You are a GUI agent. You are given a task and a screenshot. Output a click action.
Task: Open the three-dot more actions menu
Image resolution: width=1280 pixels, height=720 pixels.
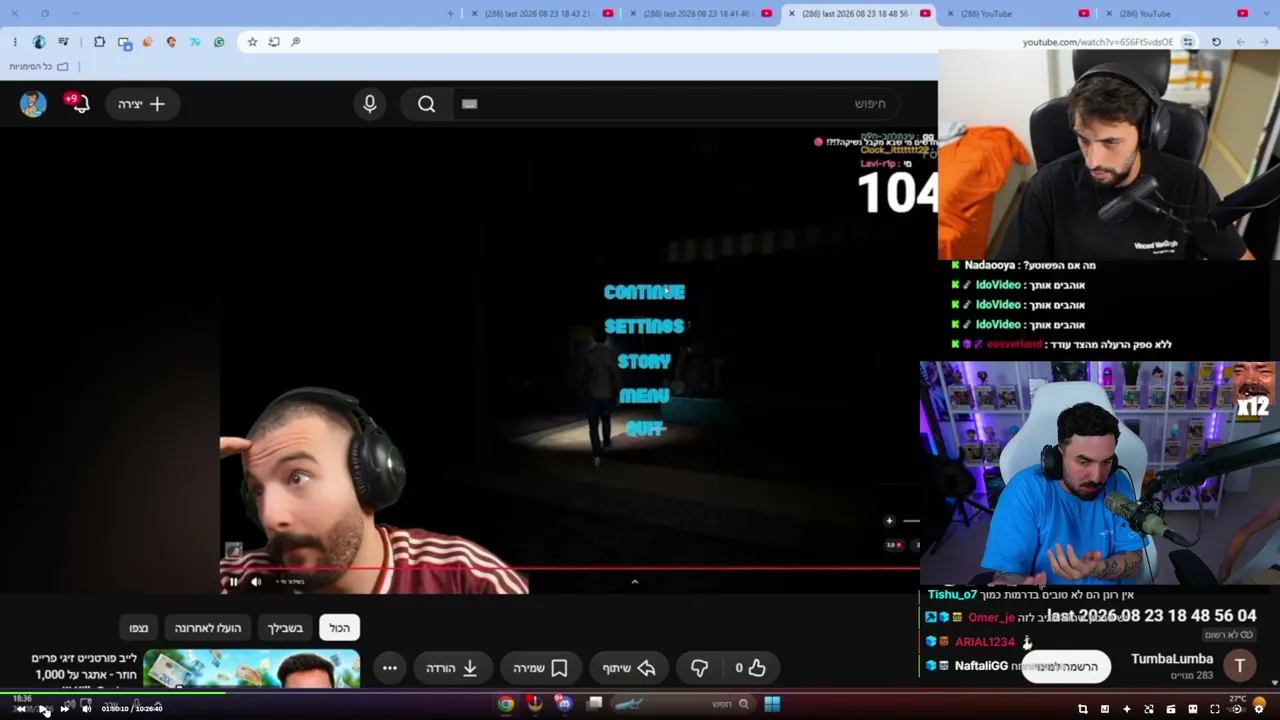(x=390, y=668)
